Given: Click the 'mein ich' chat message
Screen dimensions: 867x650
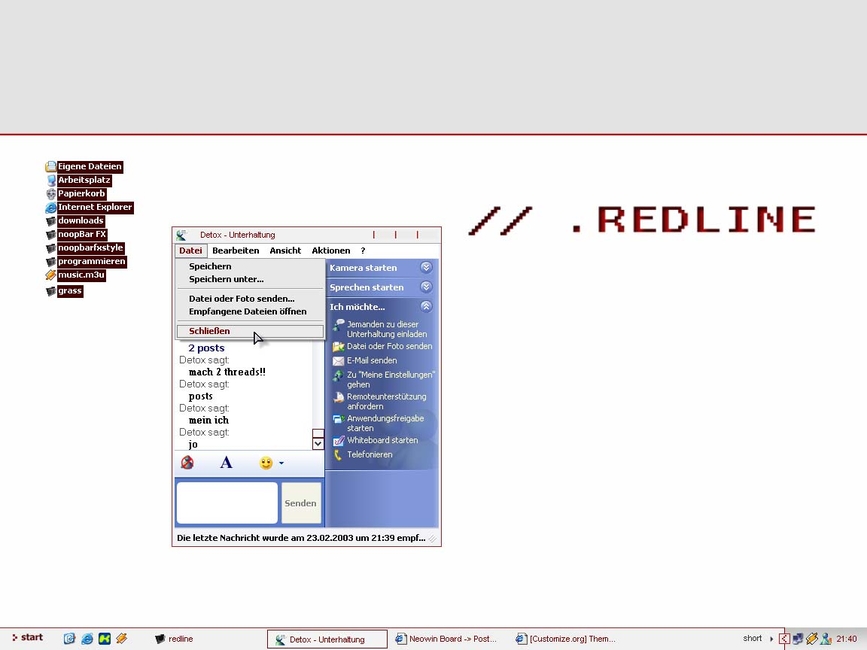Looking at the screenshot, I should (208, 420).
